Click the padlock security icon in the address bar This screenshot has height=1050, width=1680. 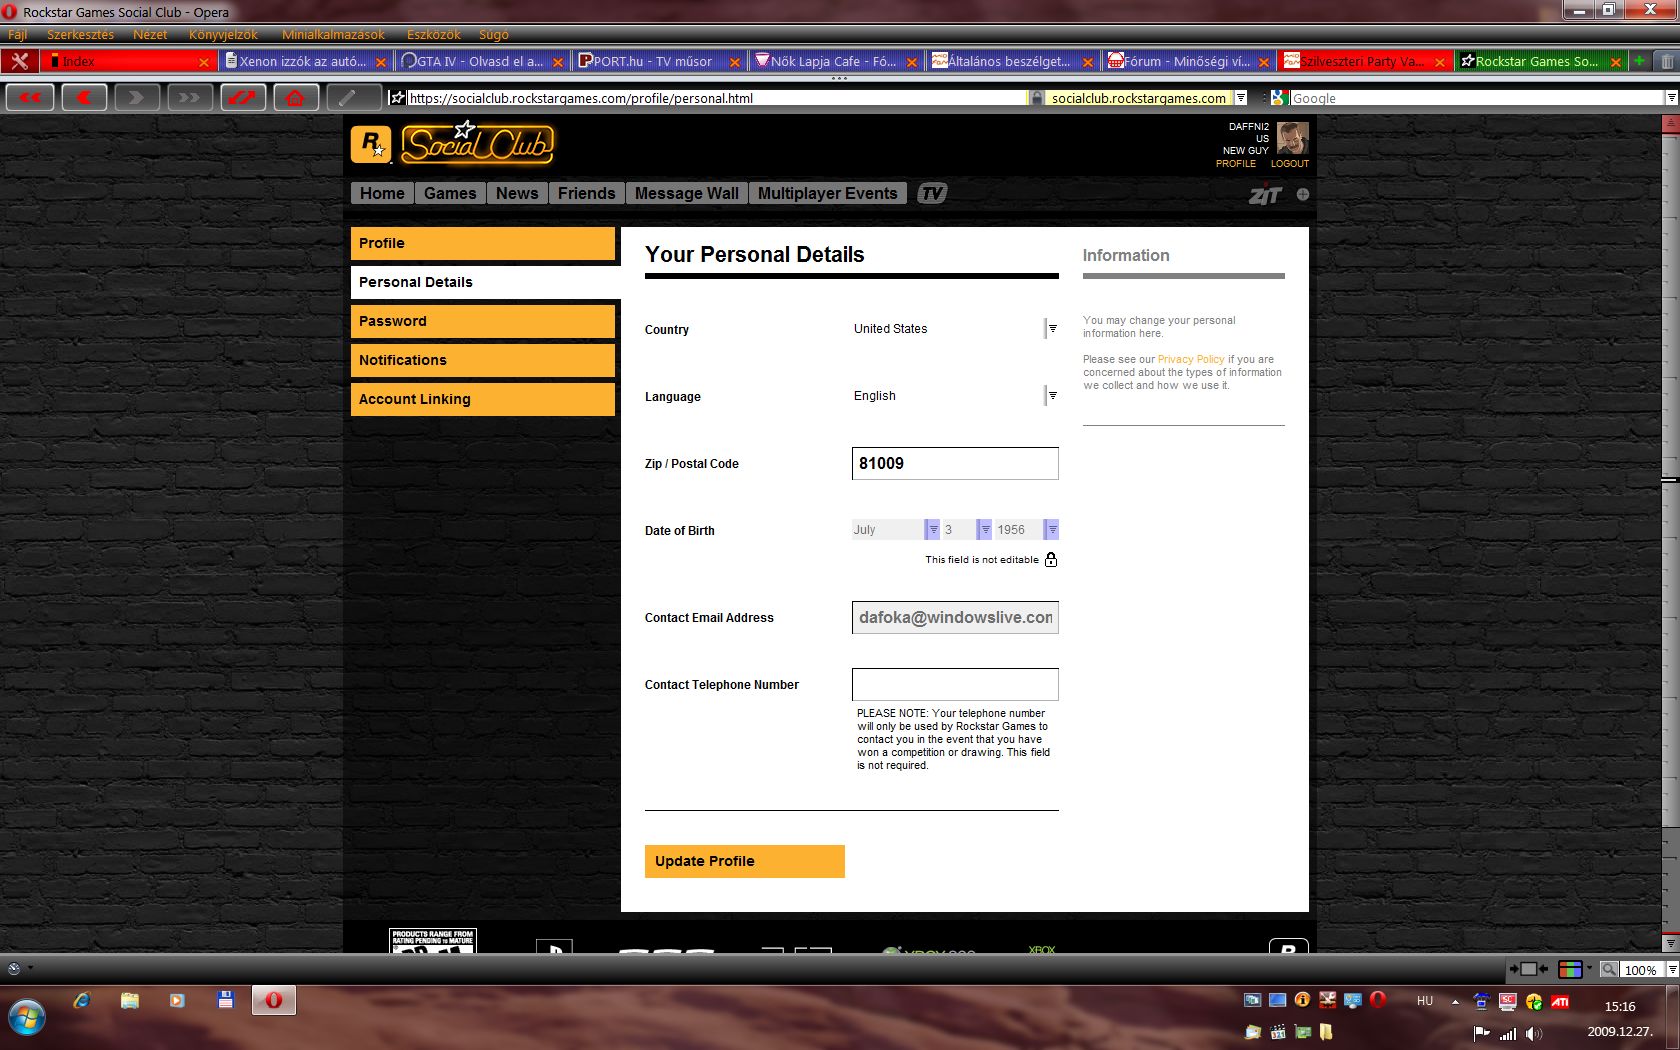tap(1037, 98)
